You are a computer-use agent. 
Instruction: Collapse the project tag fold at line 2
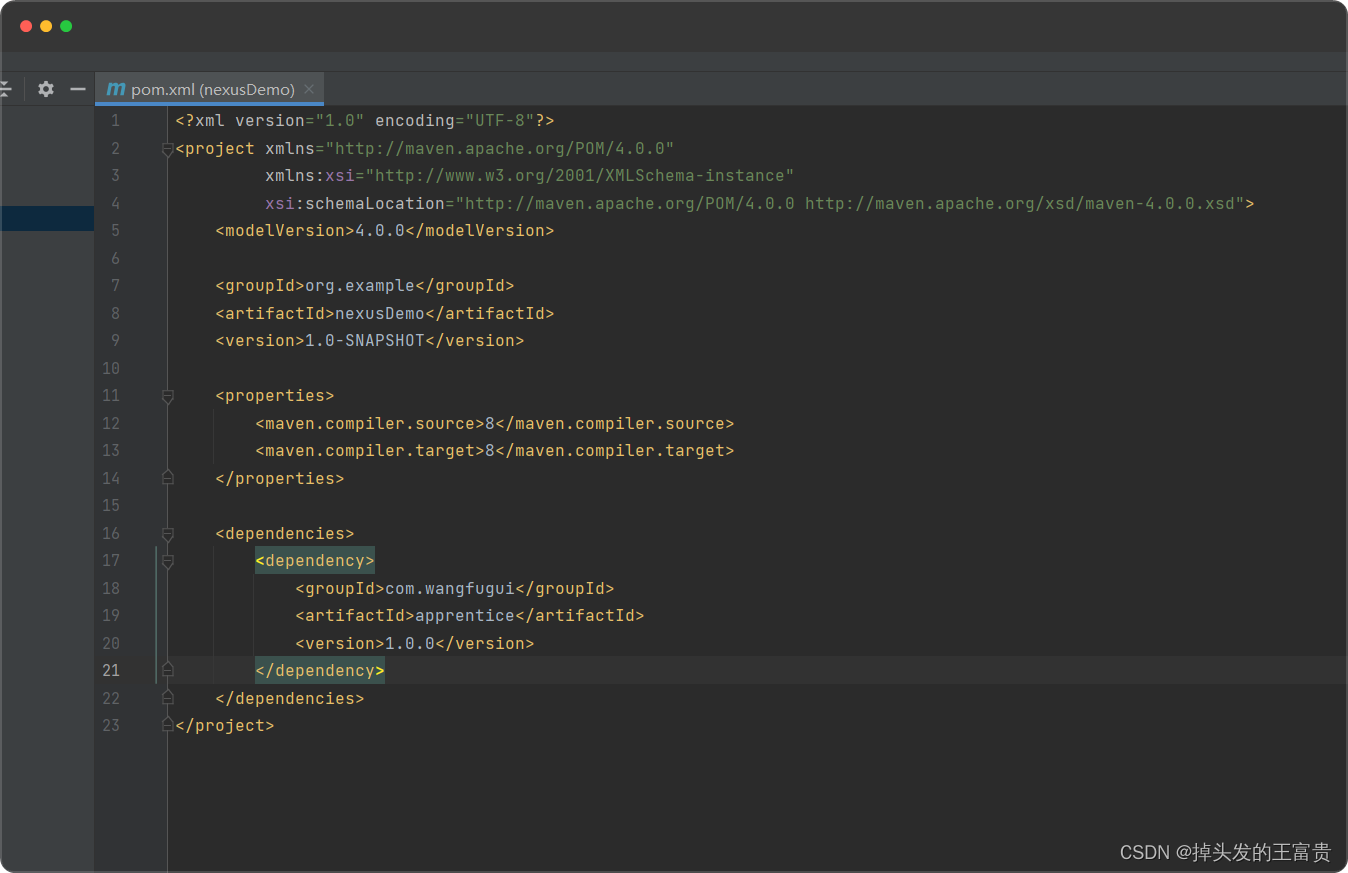pyautogui.click(x=168, y=149)
